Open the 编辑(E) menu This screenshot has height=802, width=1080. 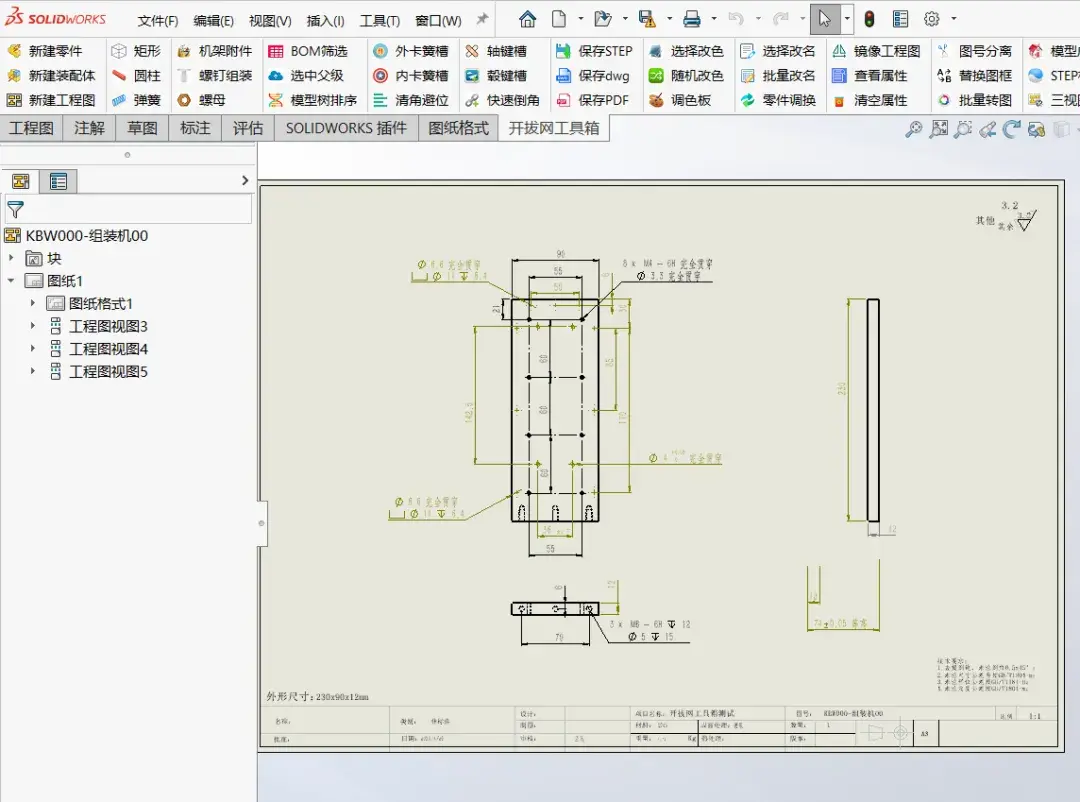[x=214, y=21]
